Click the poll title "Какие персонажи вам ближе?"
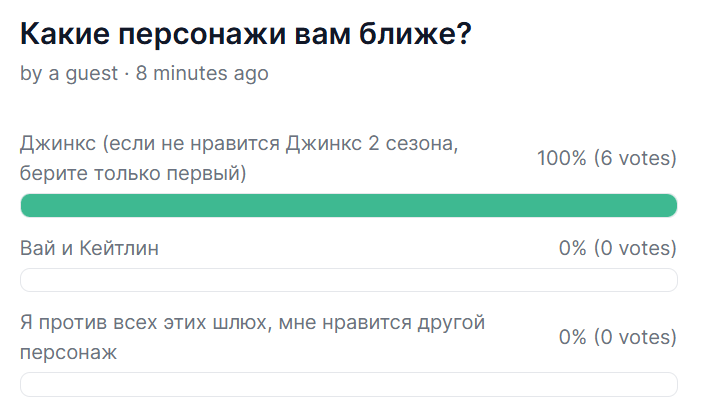Image resolution: width=705 pixels, height=420 pixels. pyautogui.click(x=245, y=34)
